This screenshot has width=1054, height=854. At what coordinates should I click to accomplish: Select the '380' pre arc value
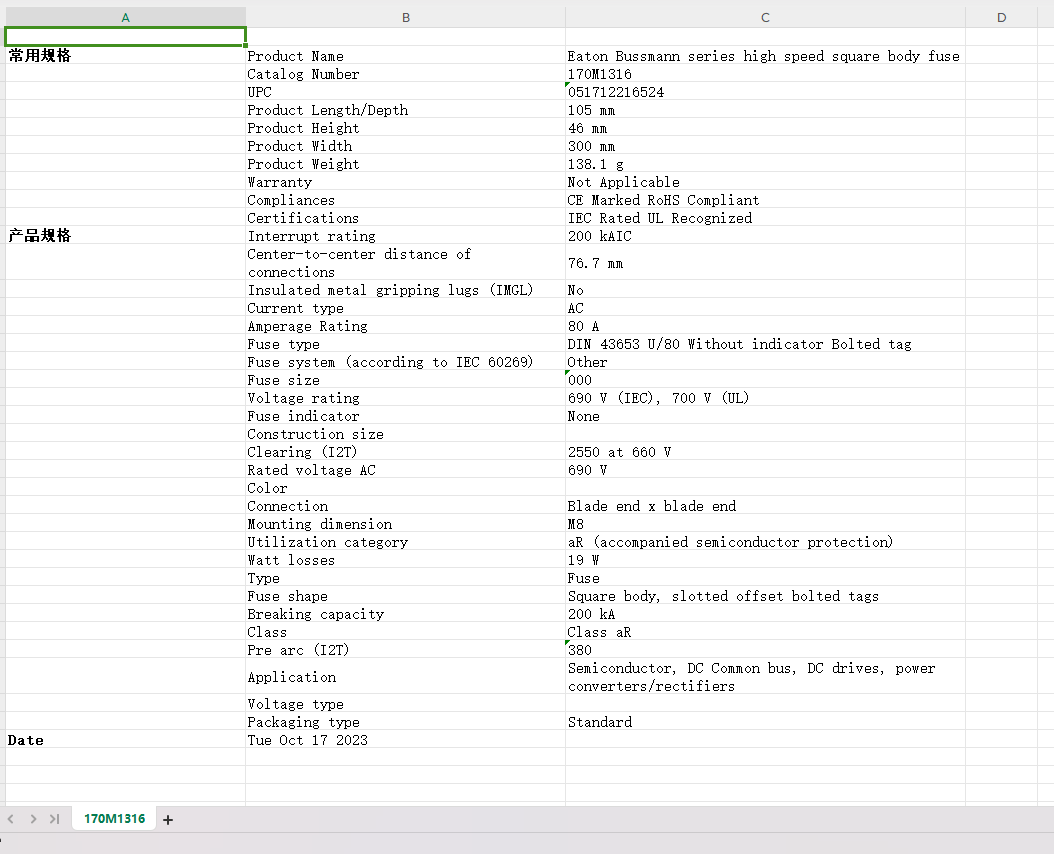766,650
